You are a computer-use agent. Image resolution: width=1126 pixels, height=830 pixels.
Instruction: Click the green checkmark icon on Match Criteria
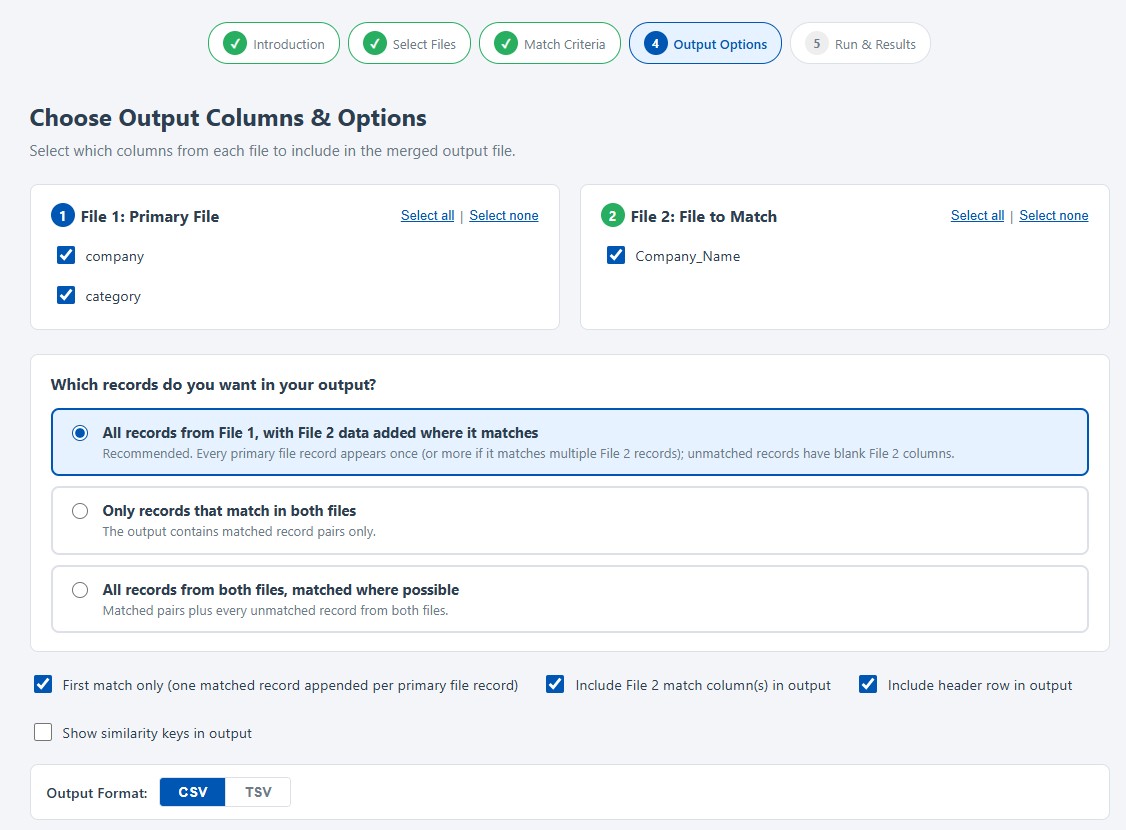click(x=506, y=44)
